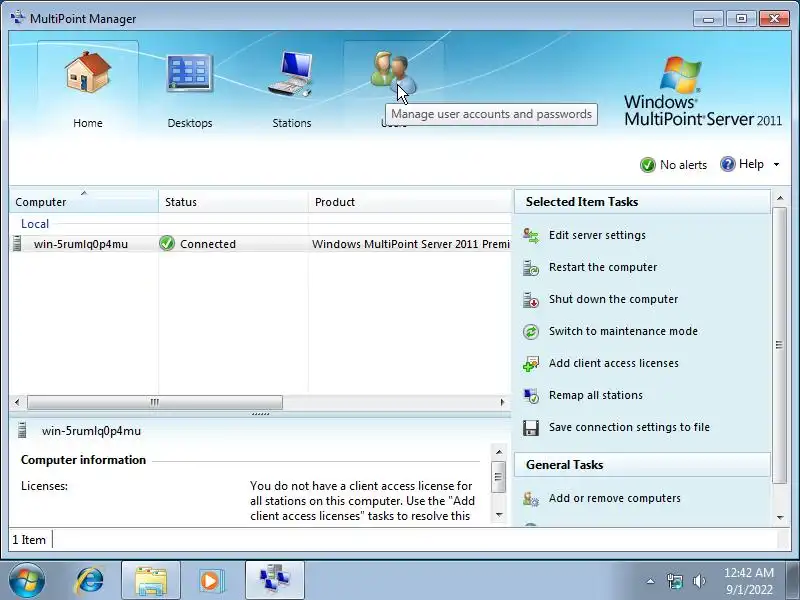Click Shut down the computer link
The image size is (800, 600).
[613, 299]
